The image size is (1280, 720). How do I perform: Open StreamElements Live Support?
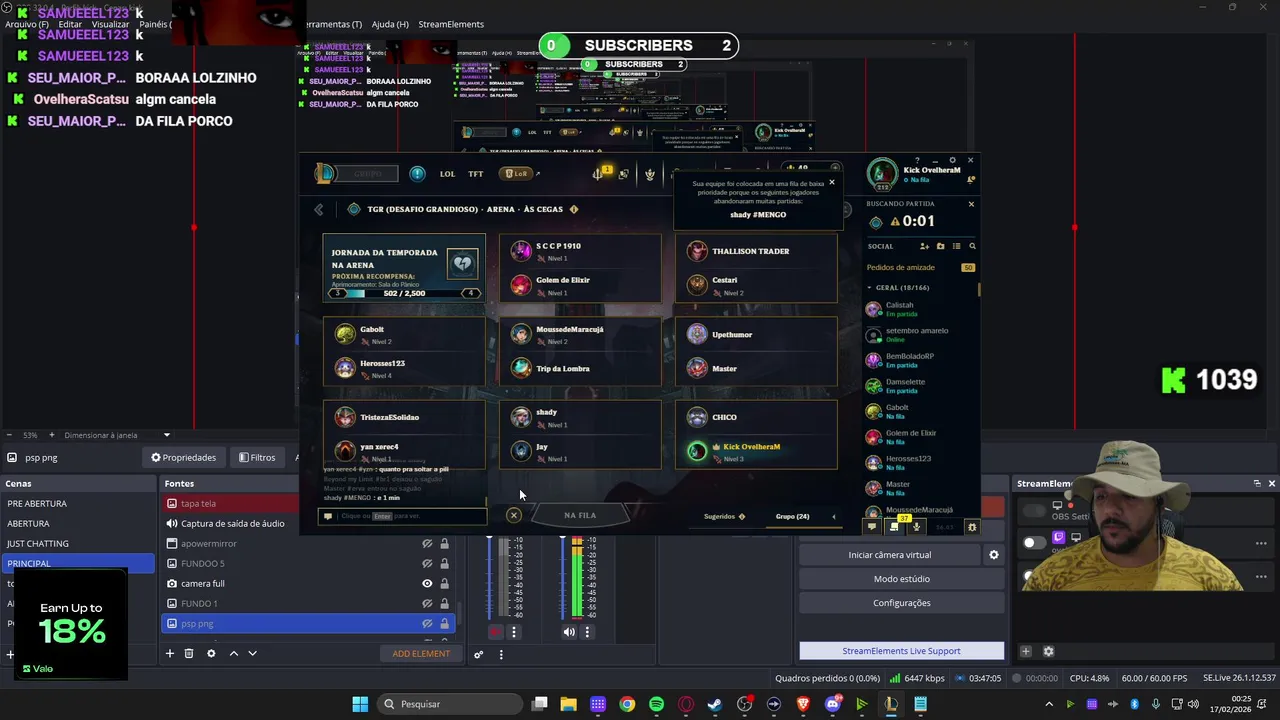pyautogui.click(x=902, y=651)
